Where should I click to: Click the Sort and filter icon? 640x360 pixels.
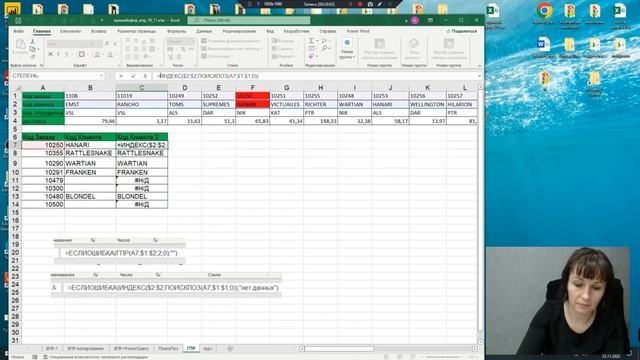coord(325,41)
